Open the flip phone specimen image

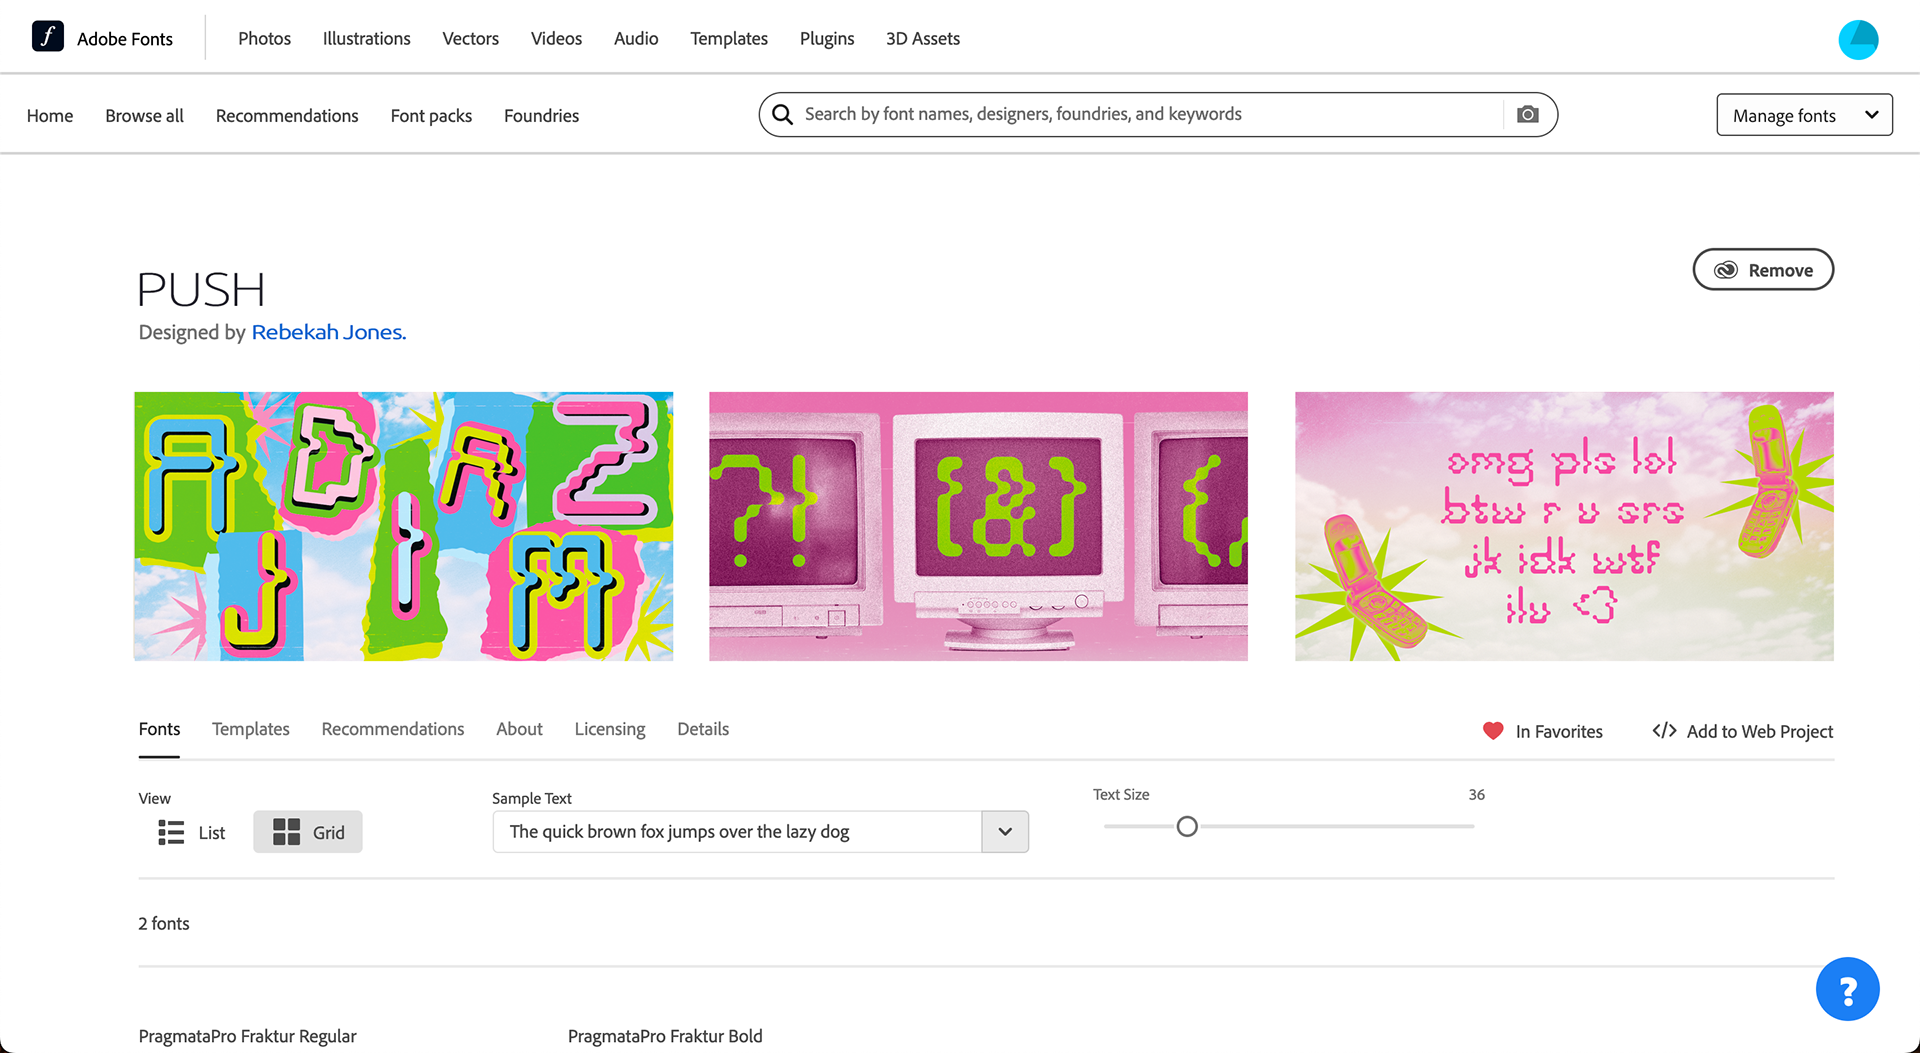click(x=1564, y=526)
